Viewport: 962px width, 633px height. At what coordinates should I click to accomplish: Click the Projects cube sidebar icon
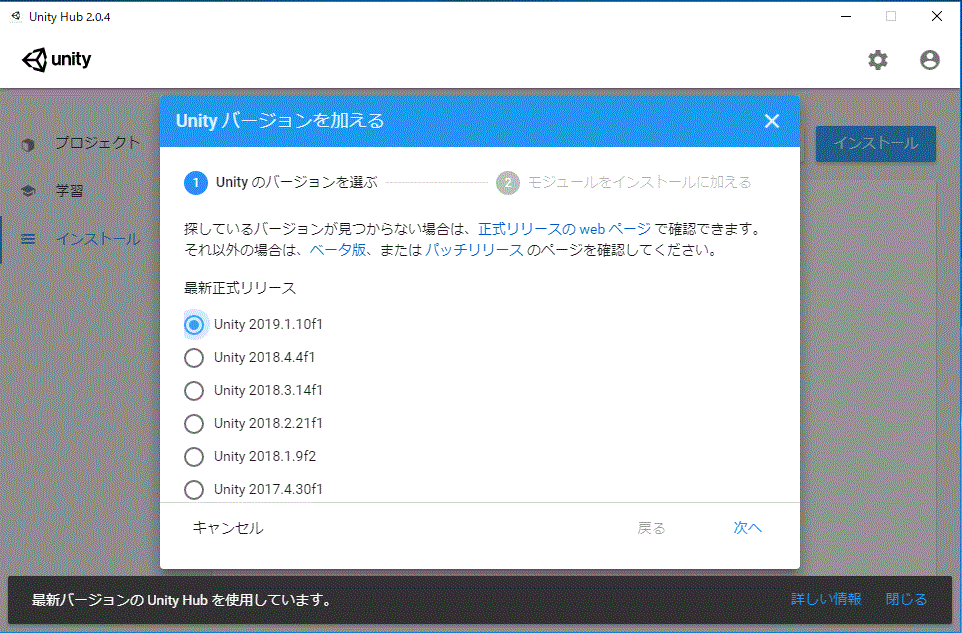[28, 144]
